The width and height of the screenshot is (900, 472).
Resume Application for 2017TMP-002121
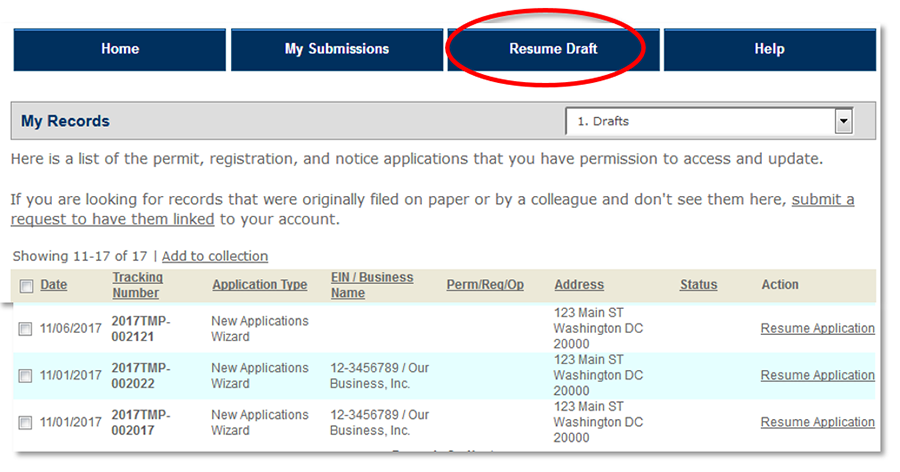(x=817, y=328)
